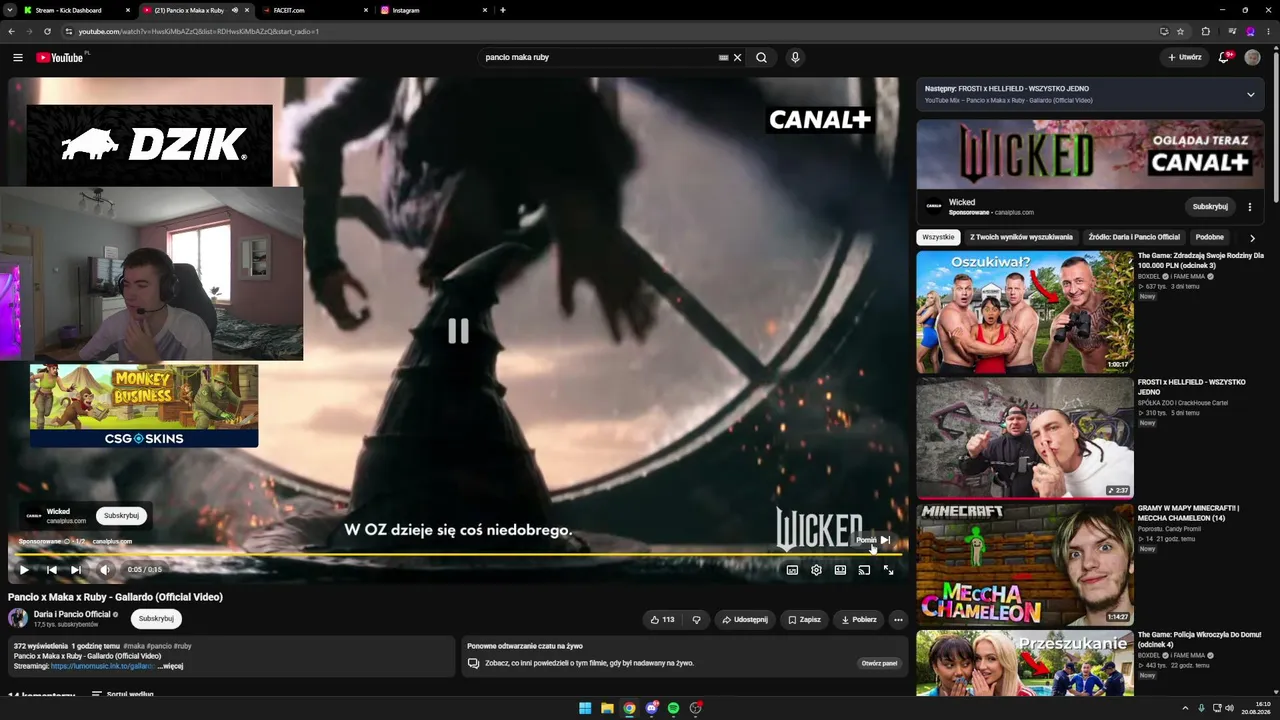Go back with the browser back arrow
This screenshot has height=720, width=1280.
11,31
